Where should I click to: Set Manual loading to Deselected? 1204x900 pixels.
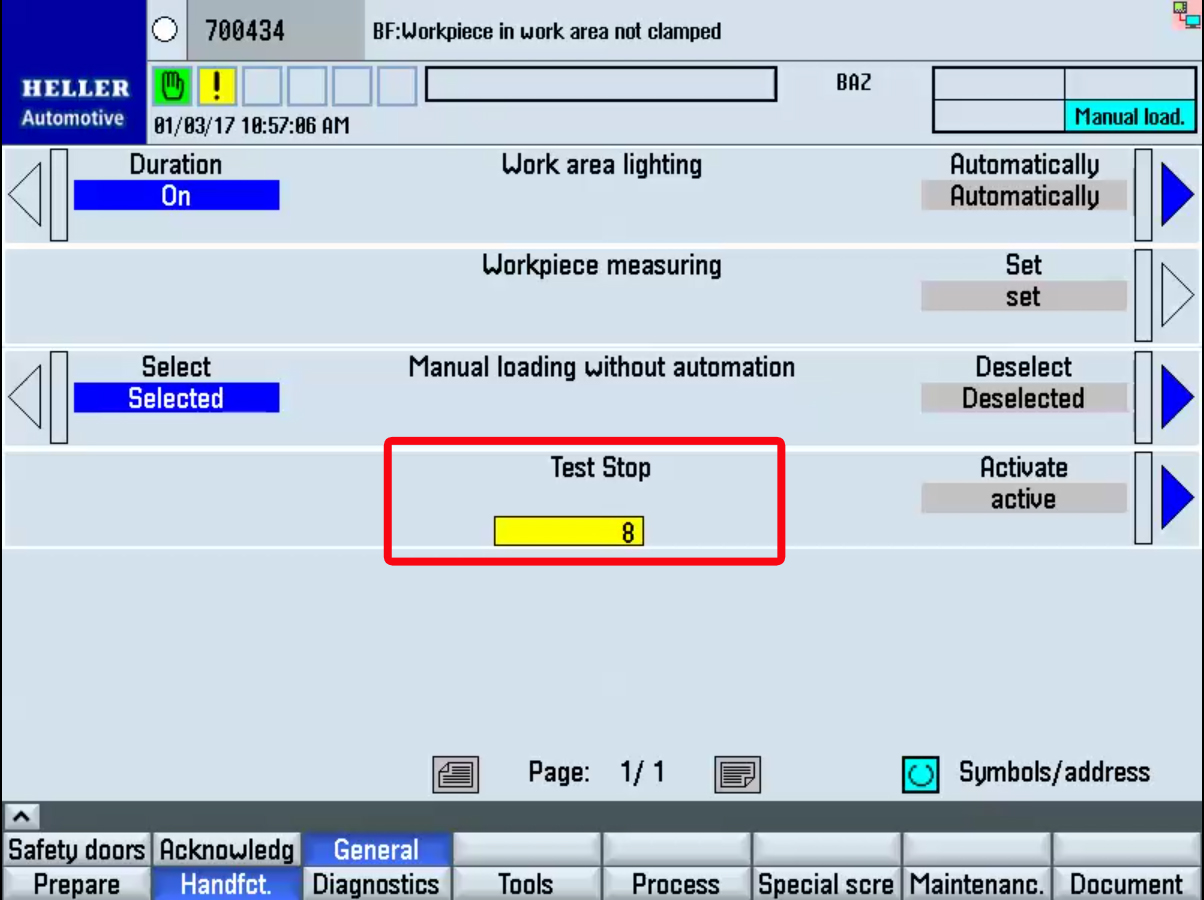(1023, 398)
